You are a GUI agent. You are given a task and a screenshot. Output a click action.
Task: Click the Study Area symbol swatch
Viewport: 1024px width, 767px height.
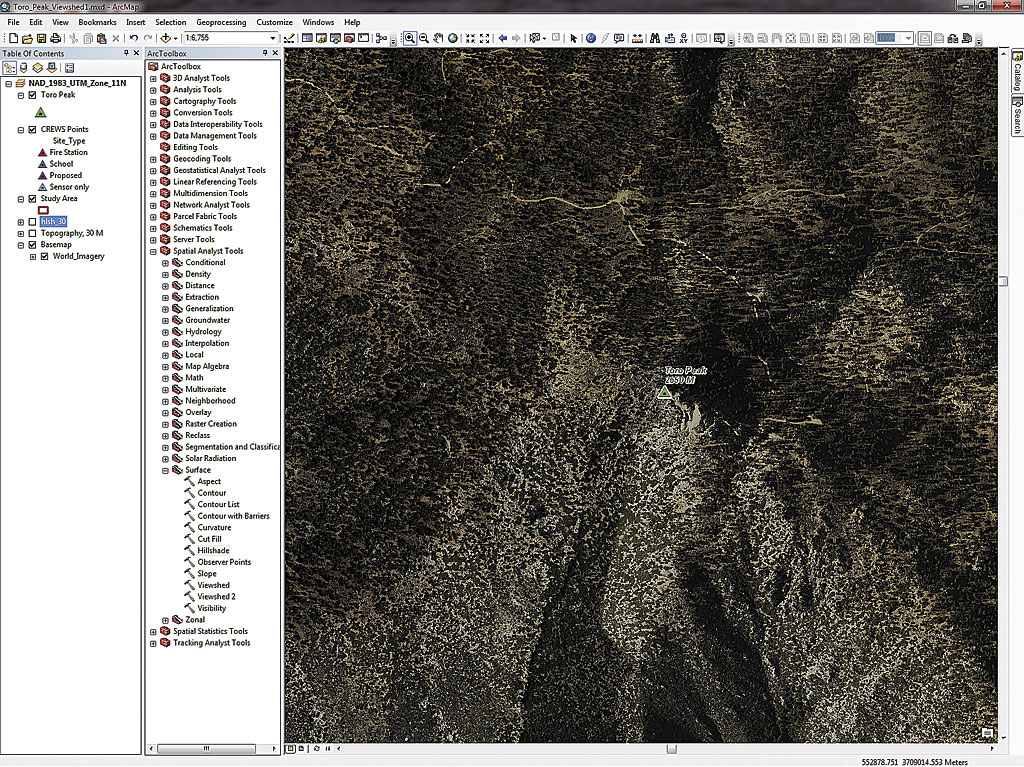point(43,210)
